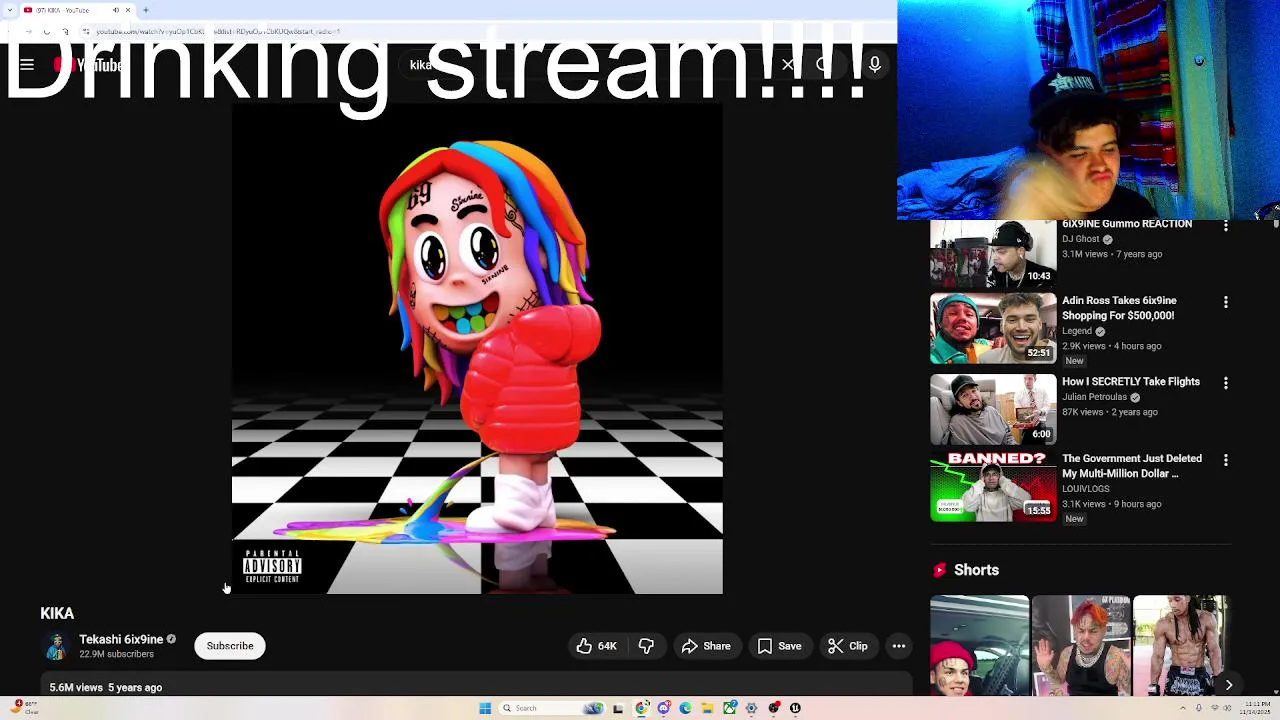Open File Explorer from the taskbar
1280x720 pixels.
pyautogui.click(x=707, y=708)
